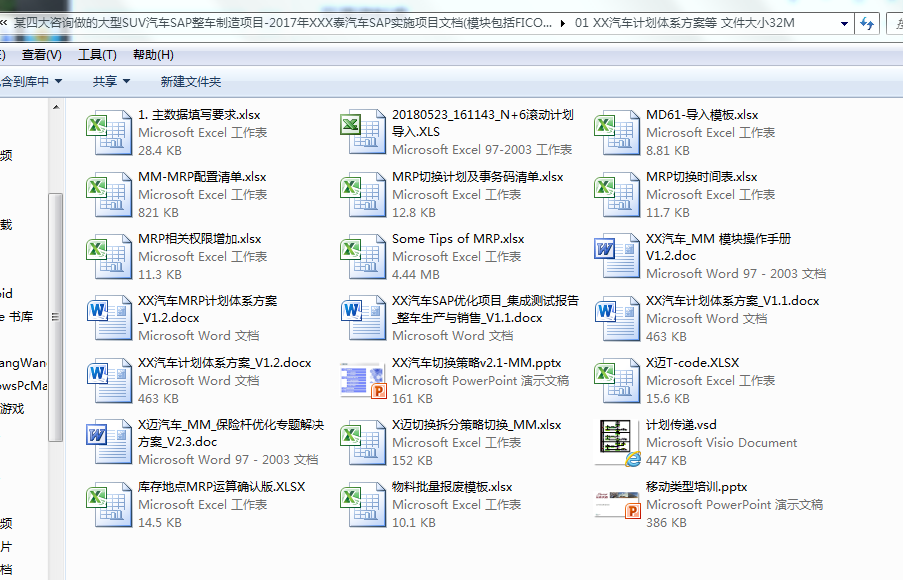Open the 帮助(H) menu
The height and width of the screenshot is (580, 903).
152,55
